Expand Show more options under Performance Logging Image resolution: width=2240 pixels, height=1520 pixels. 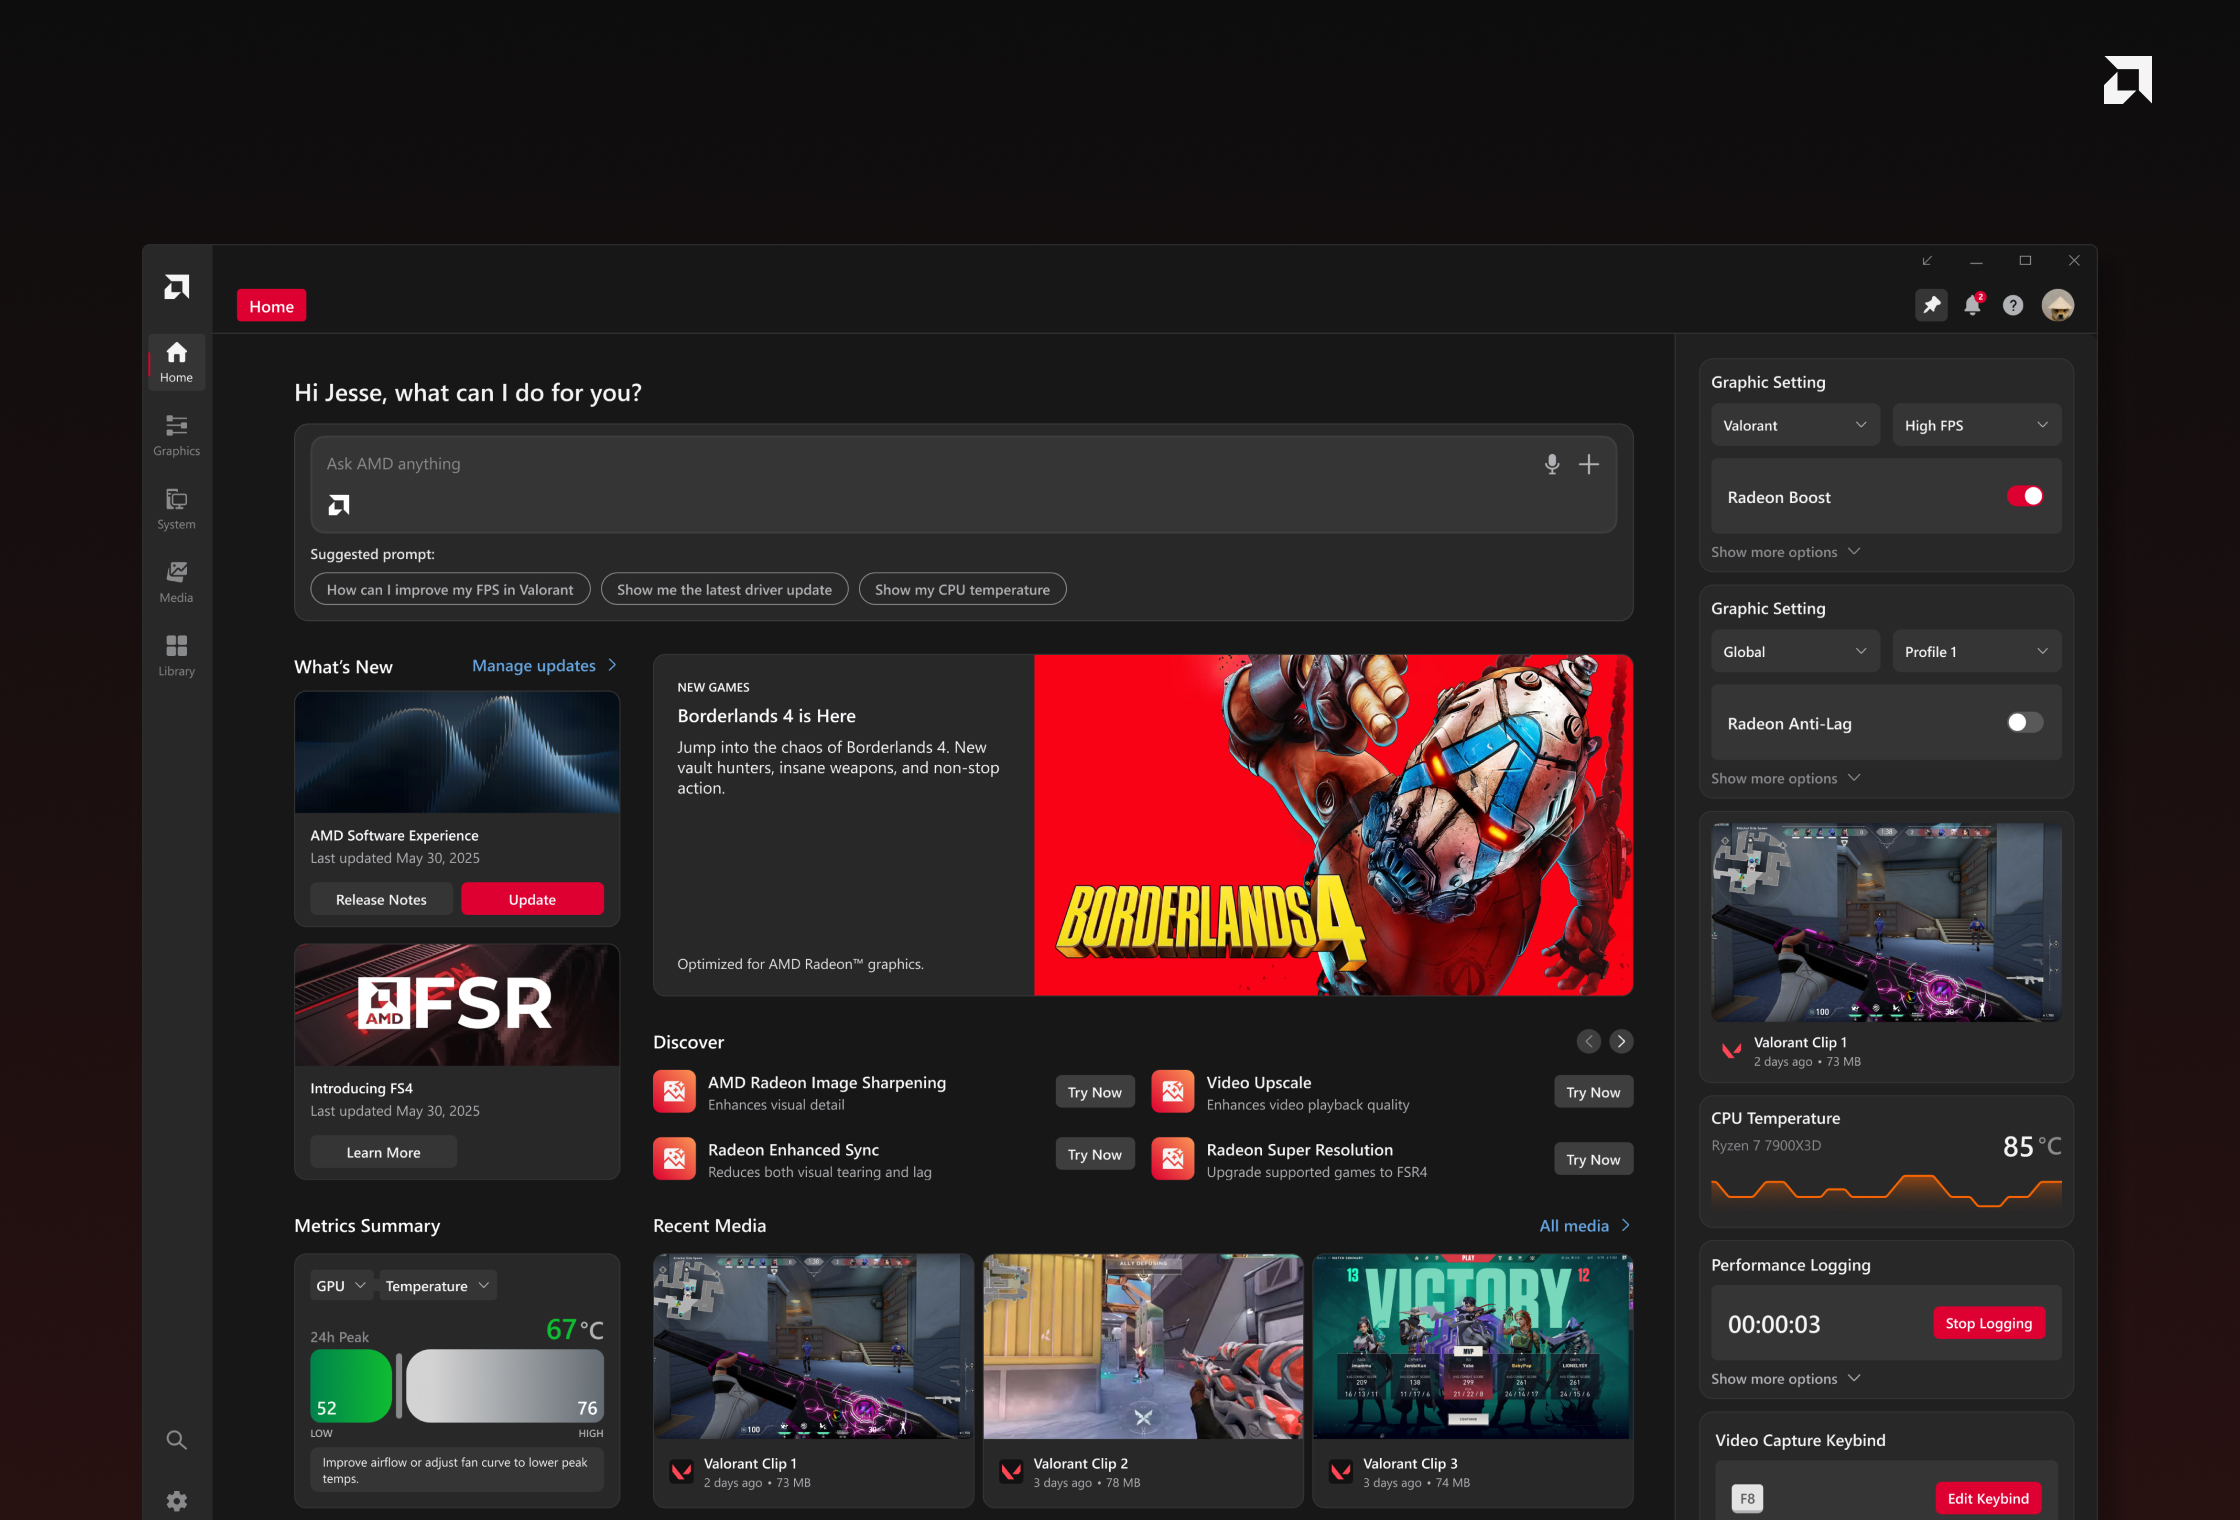pyautogui.click(x=1784, y=1379)
